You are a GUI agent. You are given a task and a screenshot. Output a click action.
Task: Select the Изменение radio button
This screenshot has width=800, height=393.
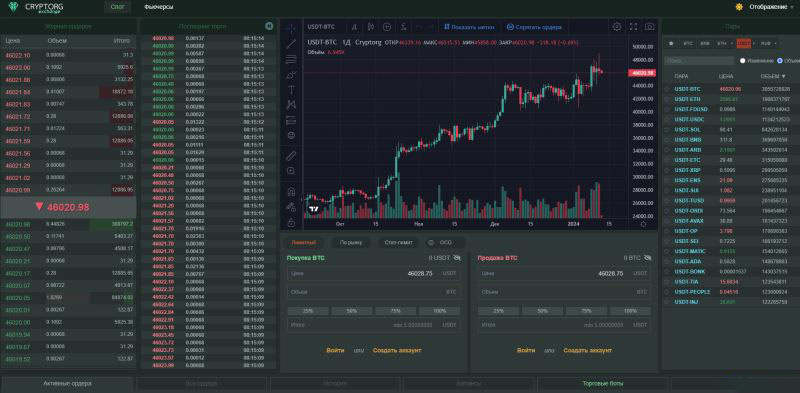coord(743,61)
